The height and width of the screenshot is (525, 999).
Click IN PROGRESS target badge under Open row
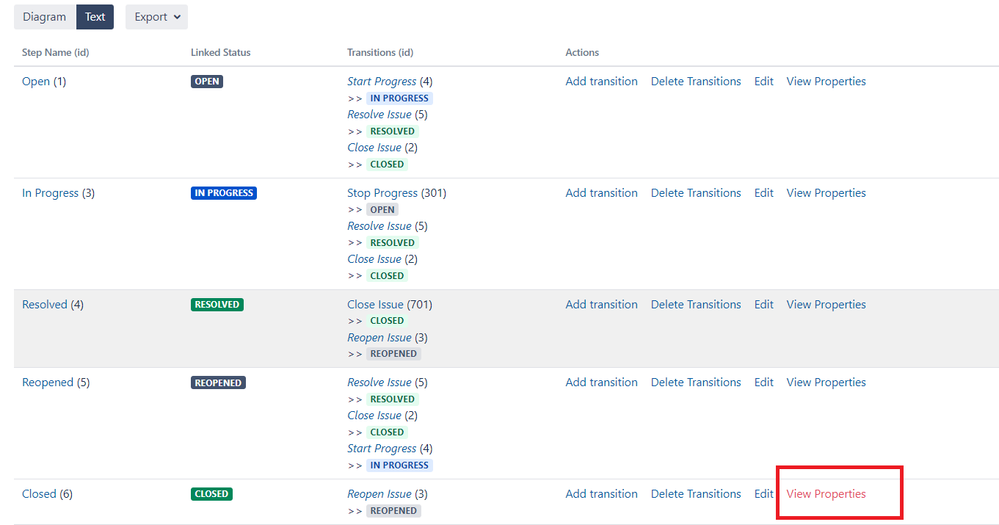click(x=399, y=98)
